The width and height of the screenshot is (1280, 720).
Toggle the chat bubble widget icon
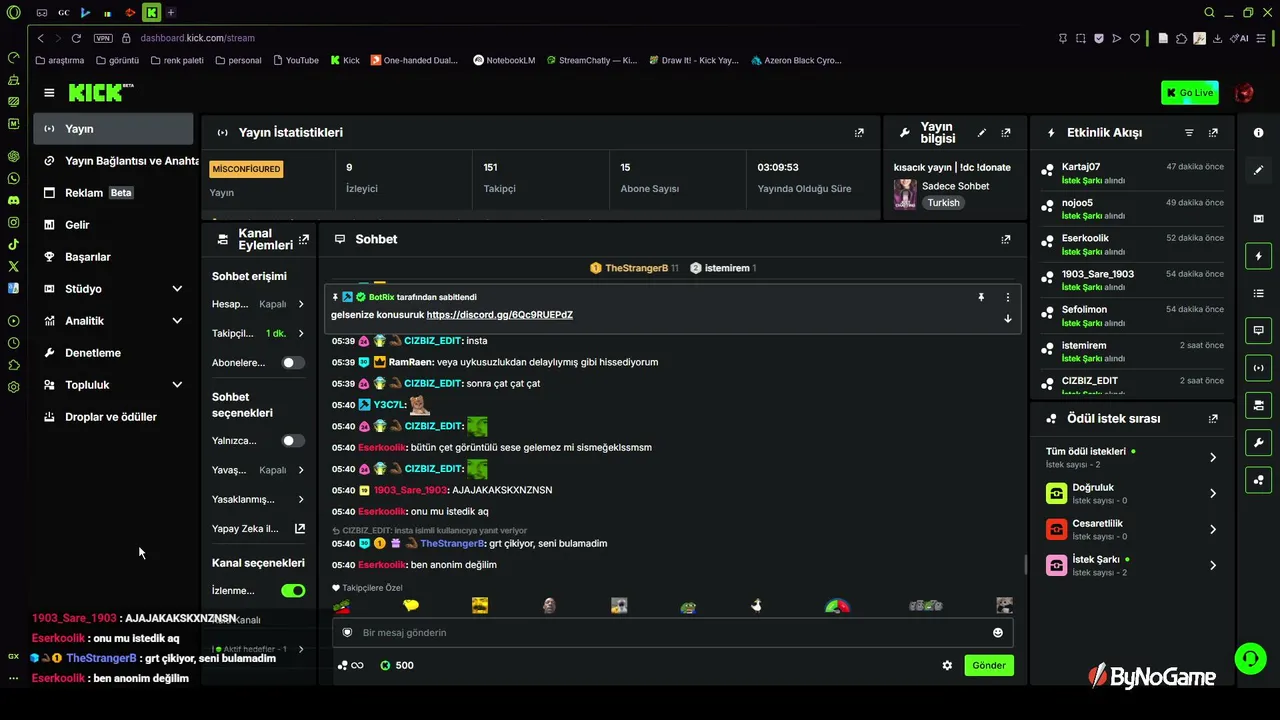(1258, 330)
